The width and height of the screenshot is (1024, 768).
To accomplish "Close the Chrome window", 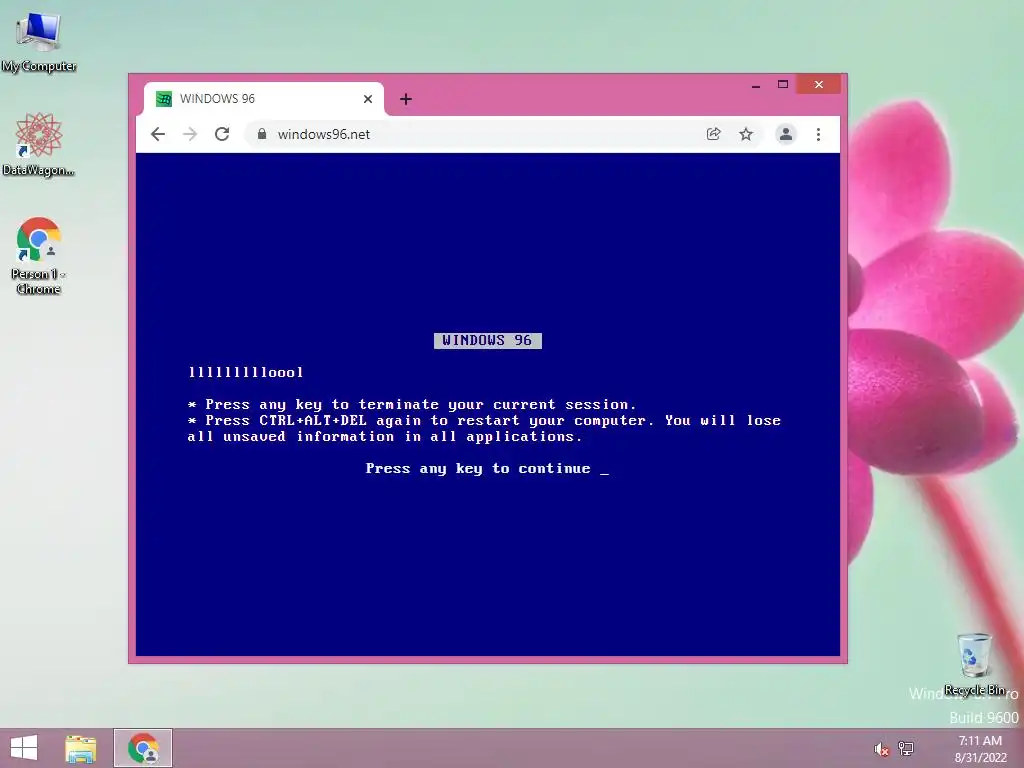I will click(x=818, y=85).
